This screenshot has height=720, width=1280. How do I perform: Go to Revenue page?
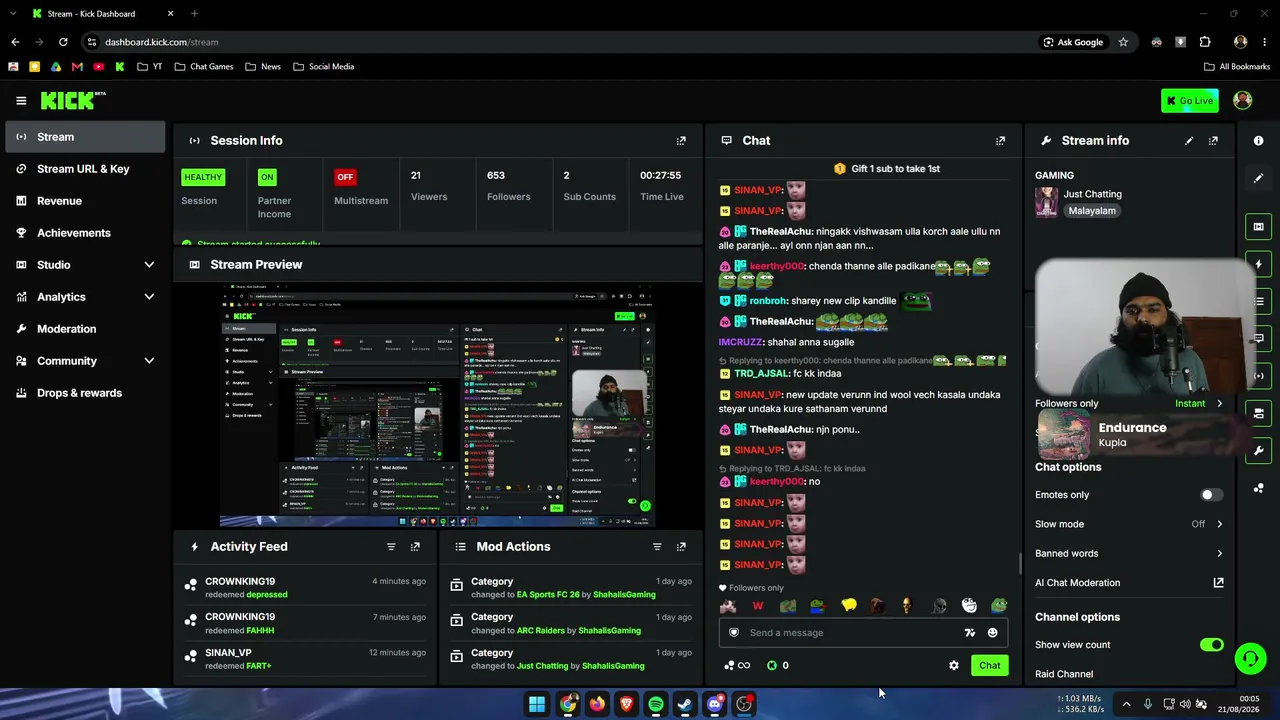click(85, 201)
